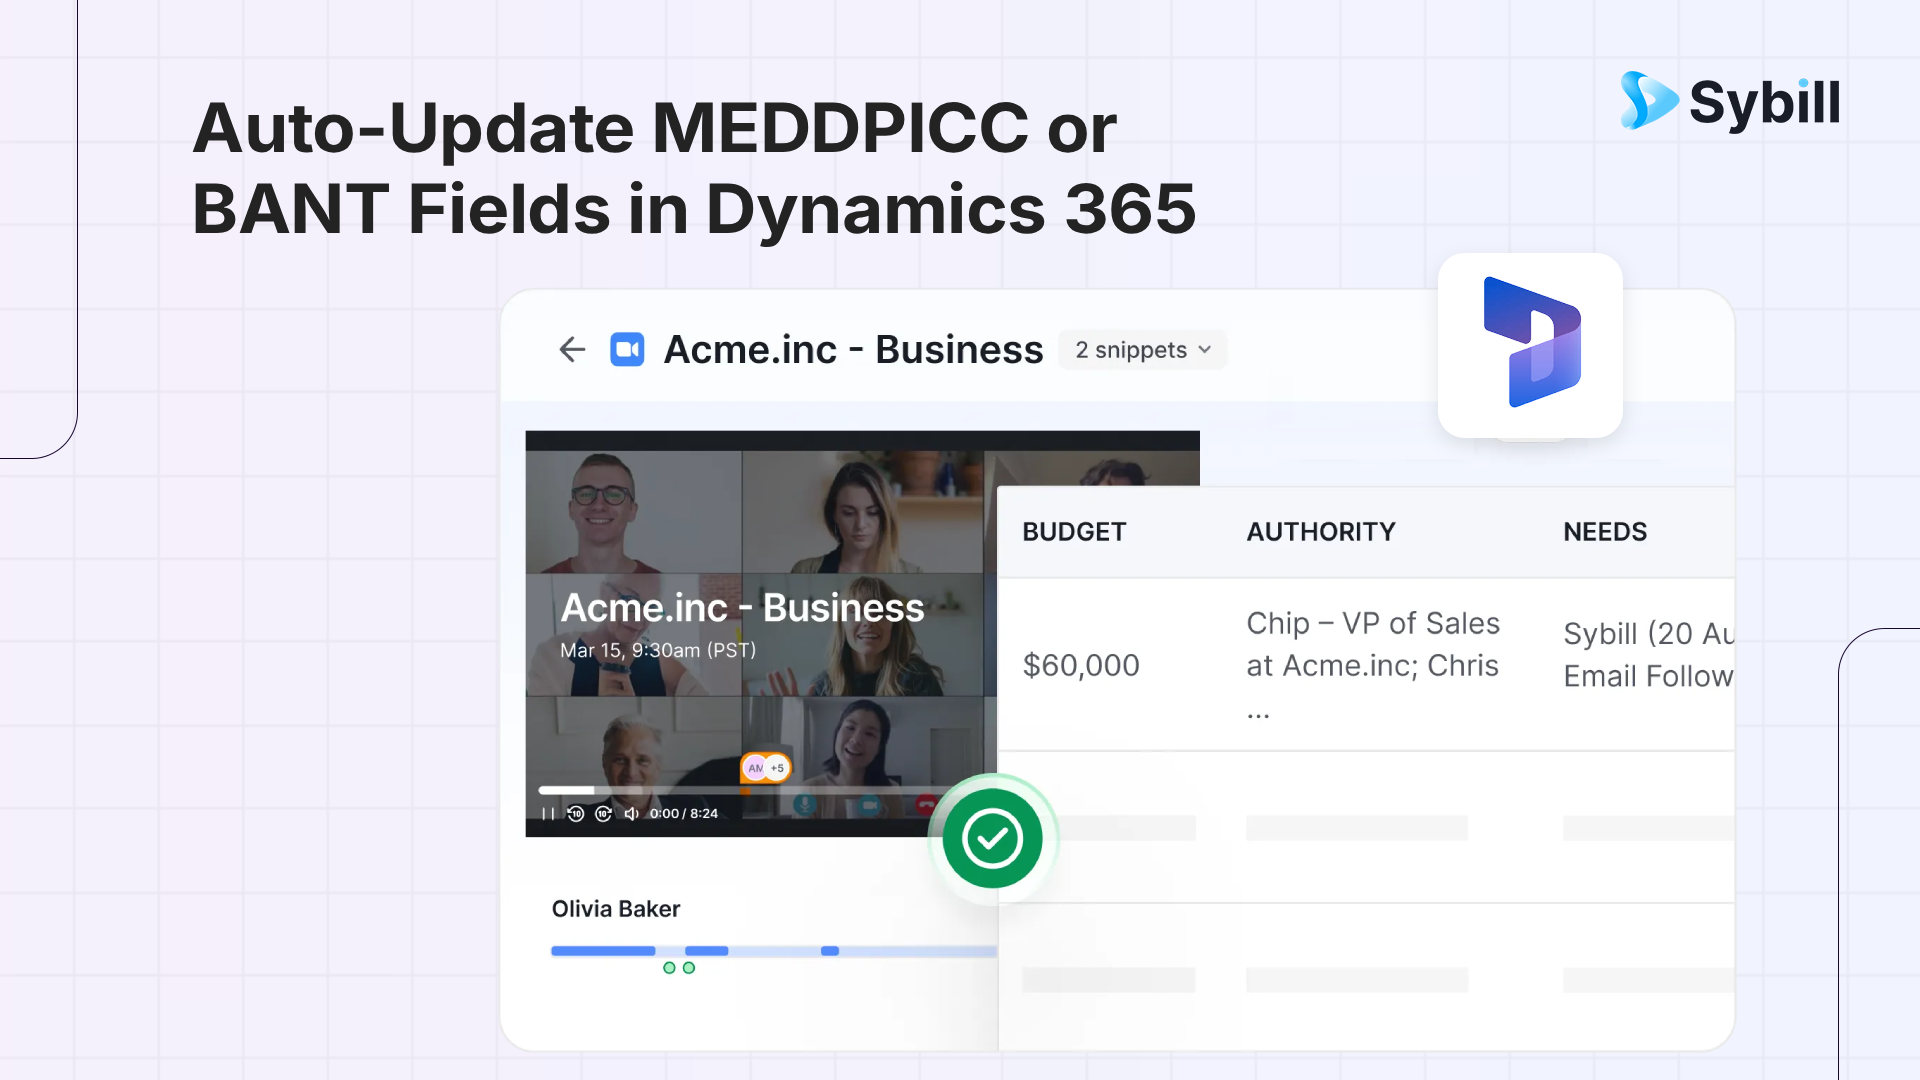Viewport: 1920px width, 1080px height.
Task: Click the Sybill (20 Au… needs cell
Action: 1648,655
